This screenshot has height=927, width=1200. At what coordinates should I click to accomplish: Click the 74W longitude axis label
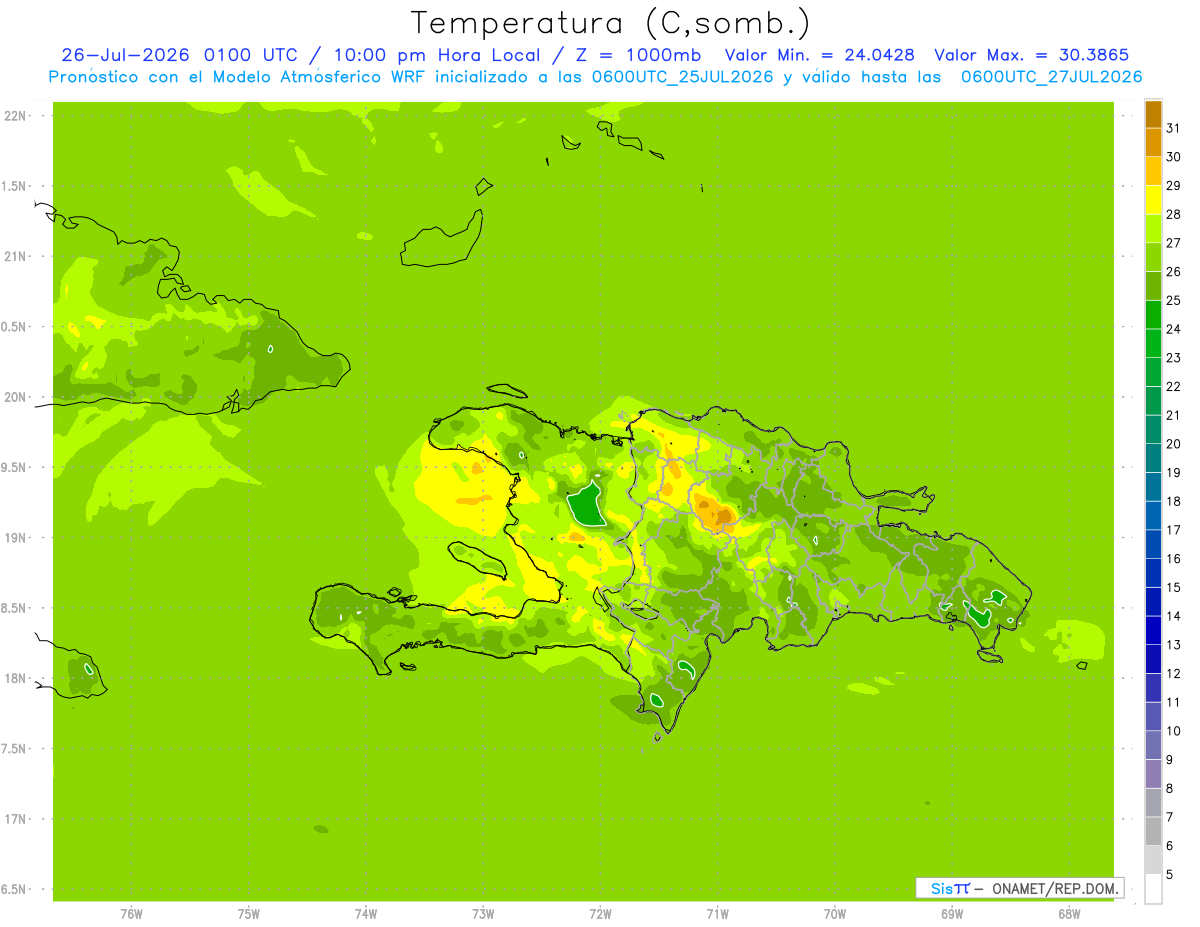point(366,913)
